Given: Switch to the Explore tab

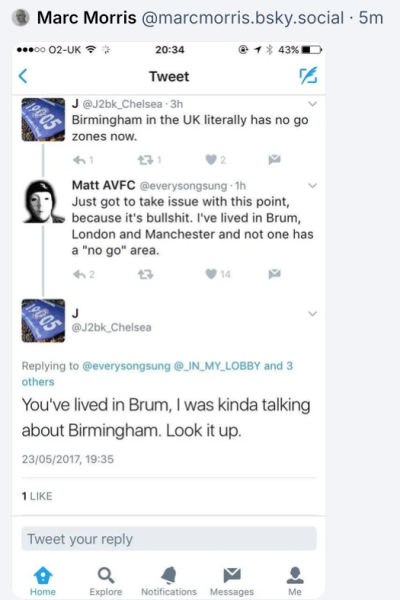Looking at the screenshot, I should (x=106, y=581).
